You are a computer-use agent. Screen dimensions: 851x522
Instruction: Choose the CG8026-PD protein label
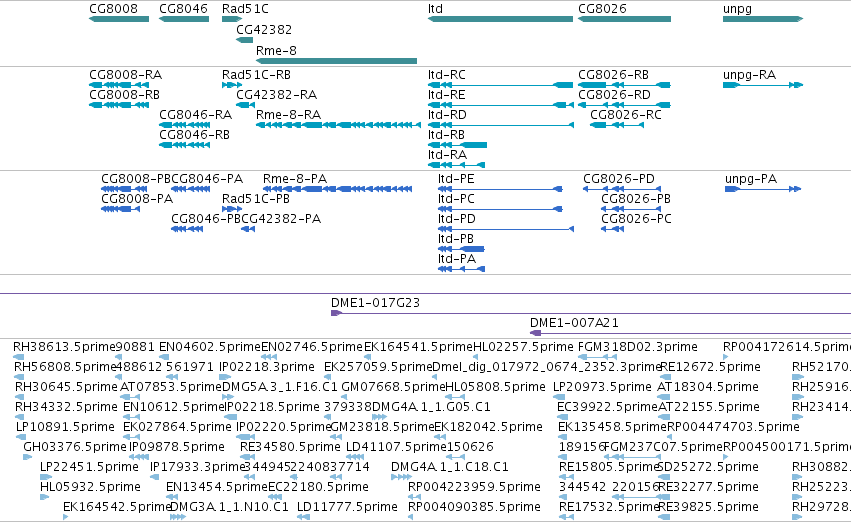click(x=619, y=179)
